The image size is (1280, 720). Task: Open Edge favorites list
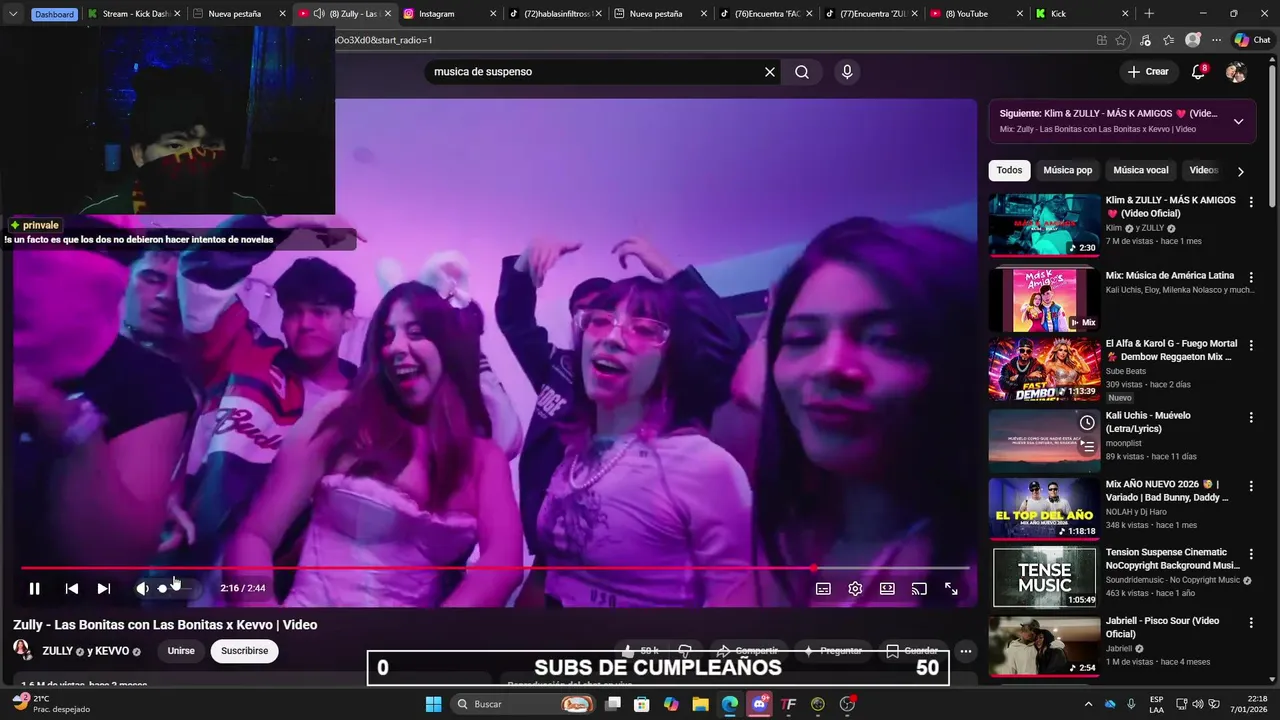(1168, 40)
